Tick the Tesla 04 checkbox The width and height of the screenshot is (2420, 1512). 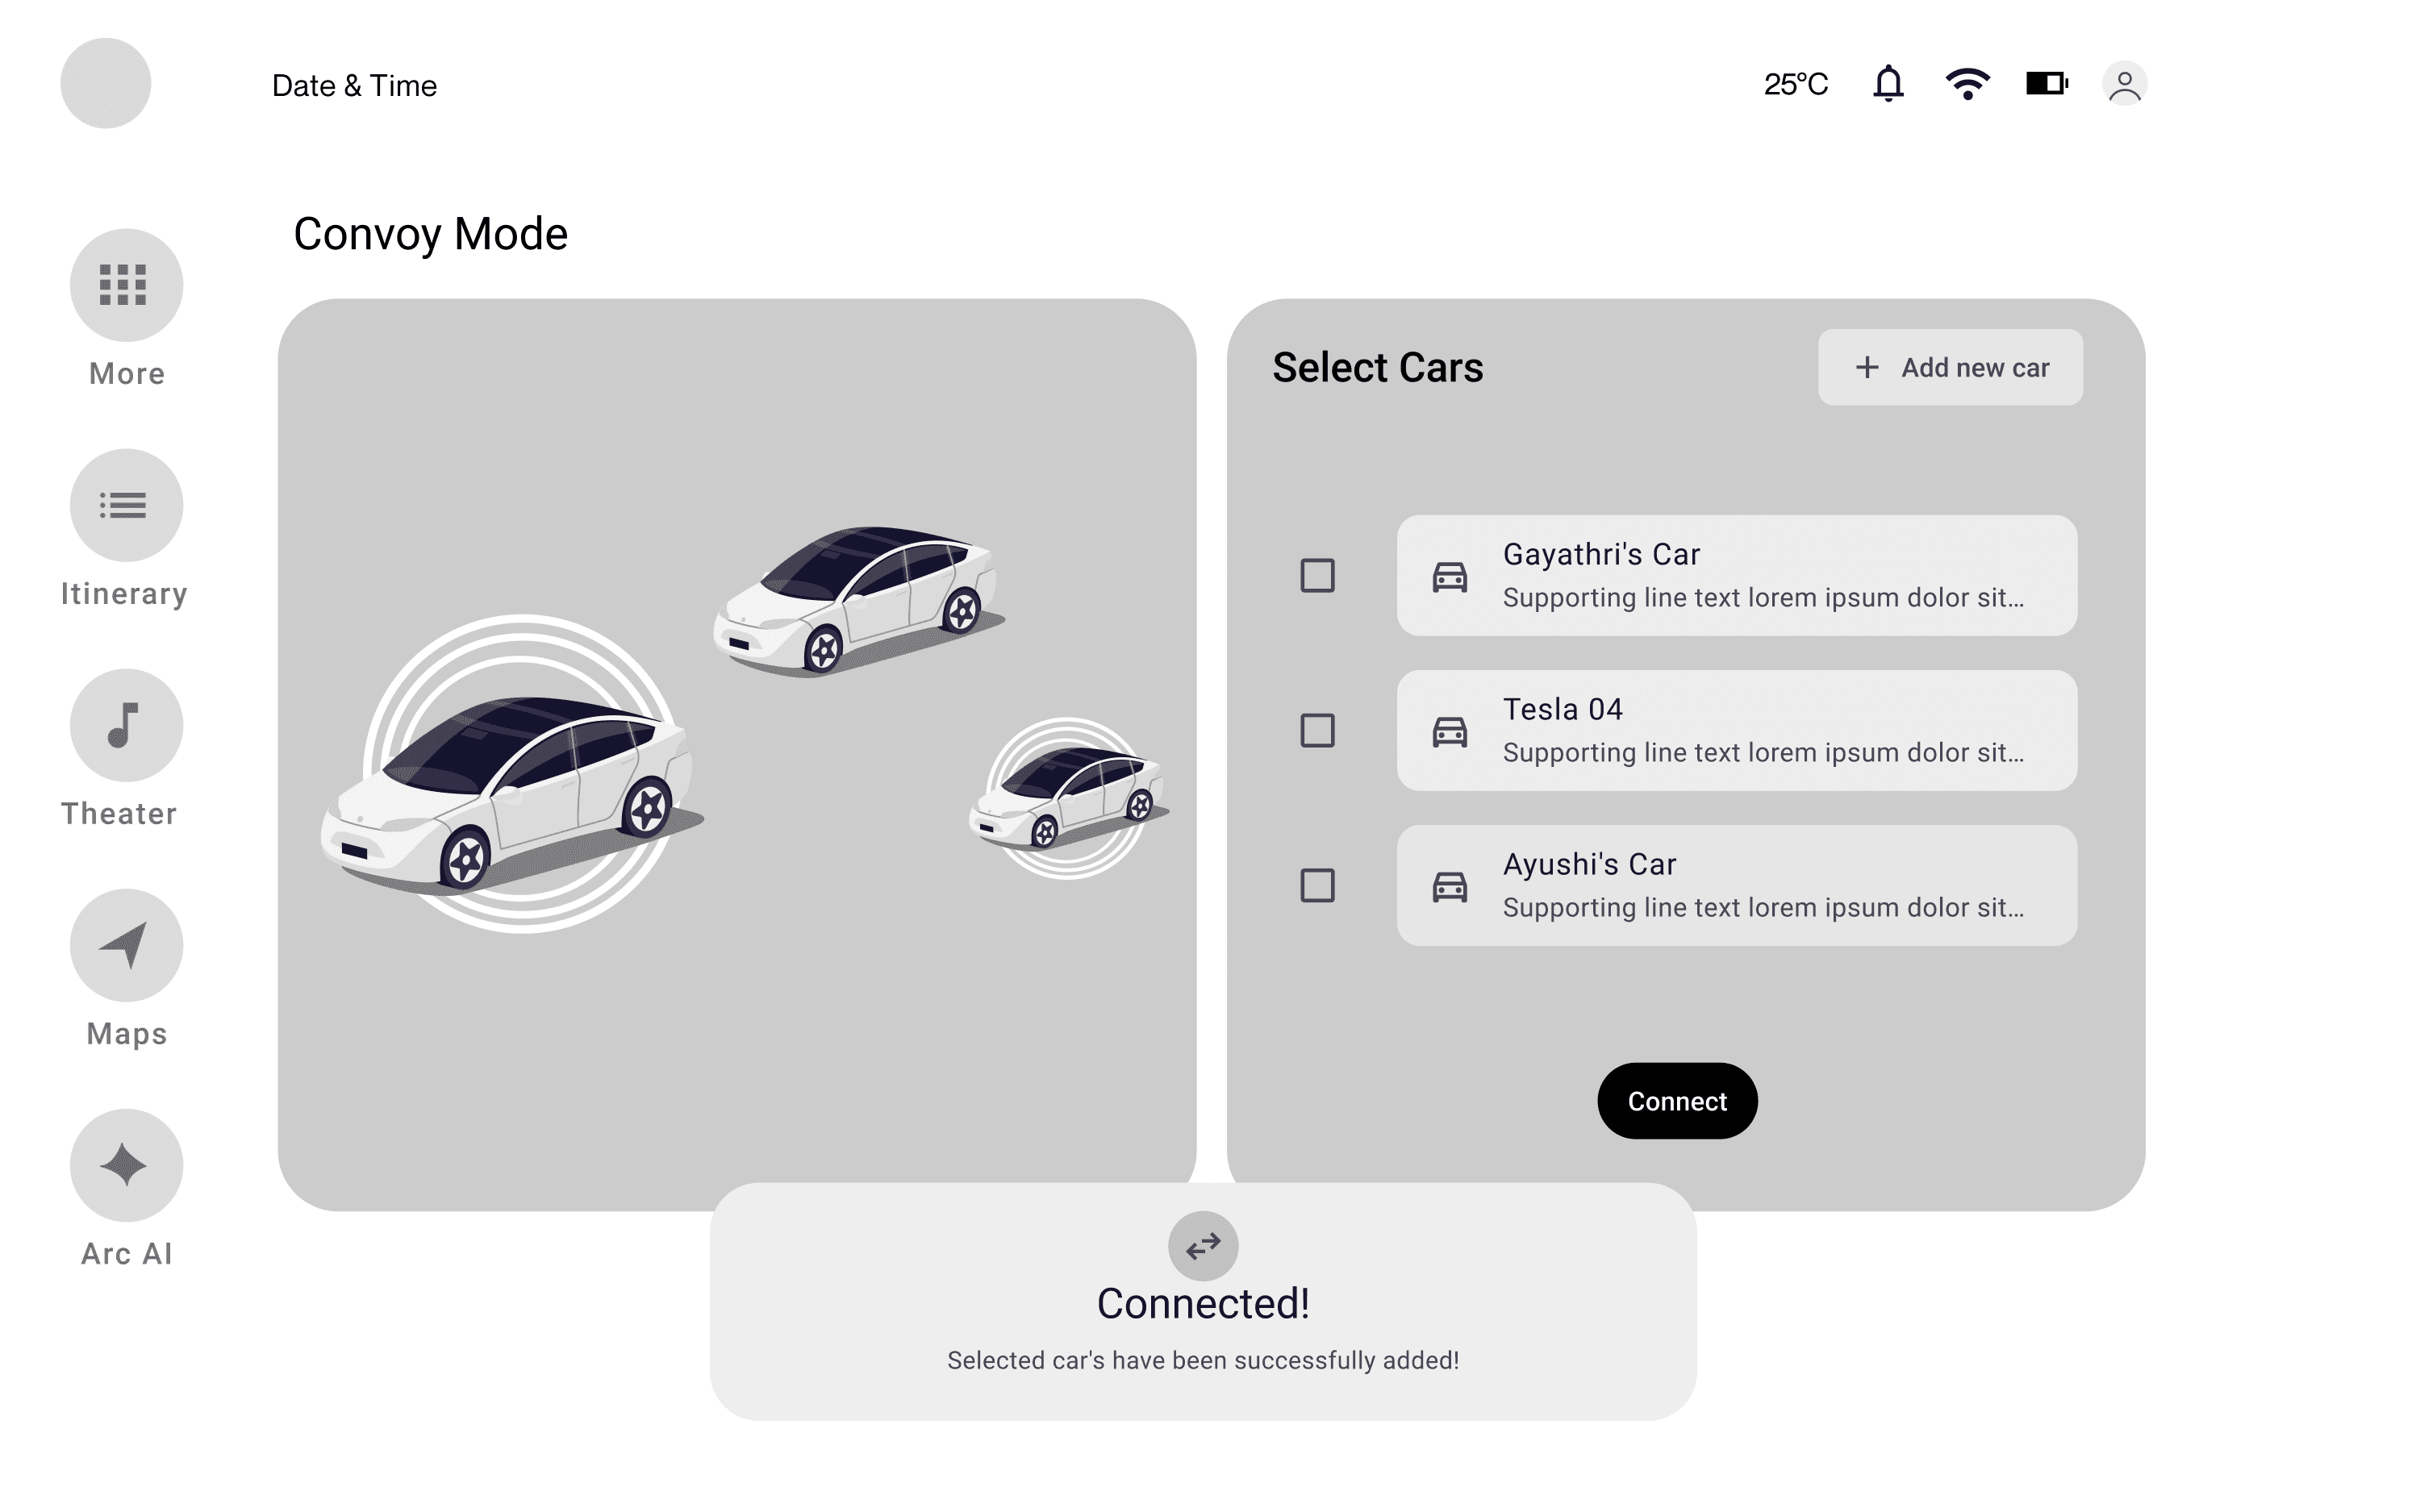point(1317,730)
